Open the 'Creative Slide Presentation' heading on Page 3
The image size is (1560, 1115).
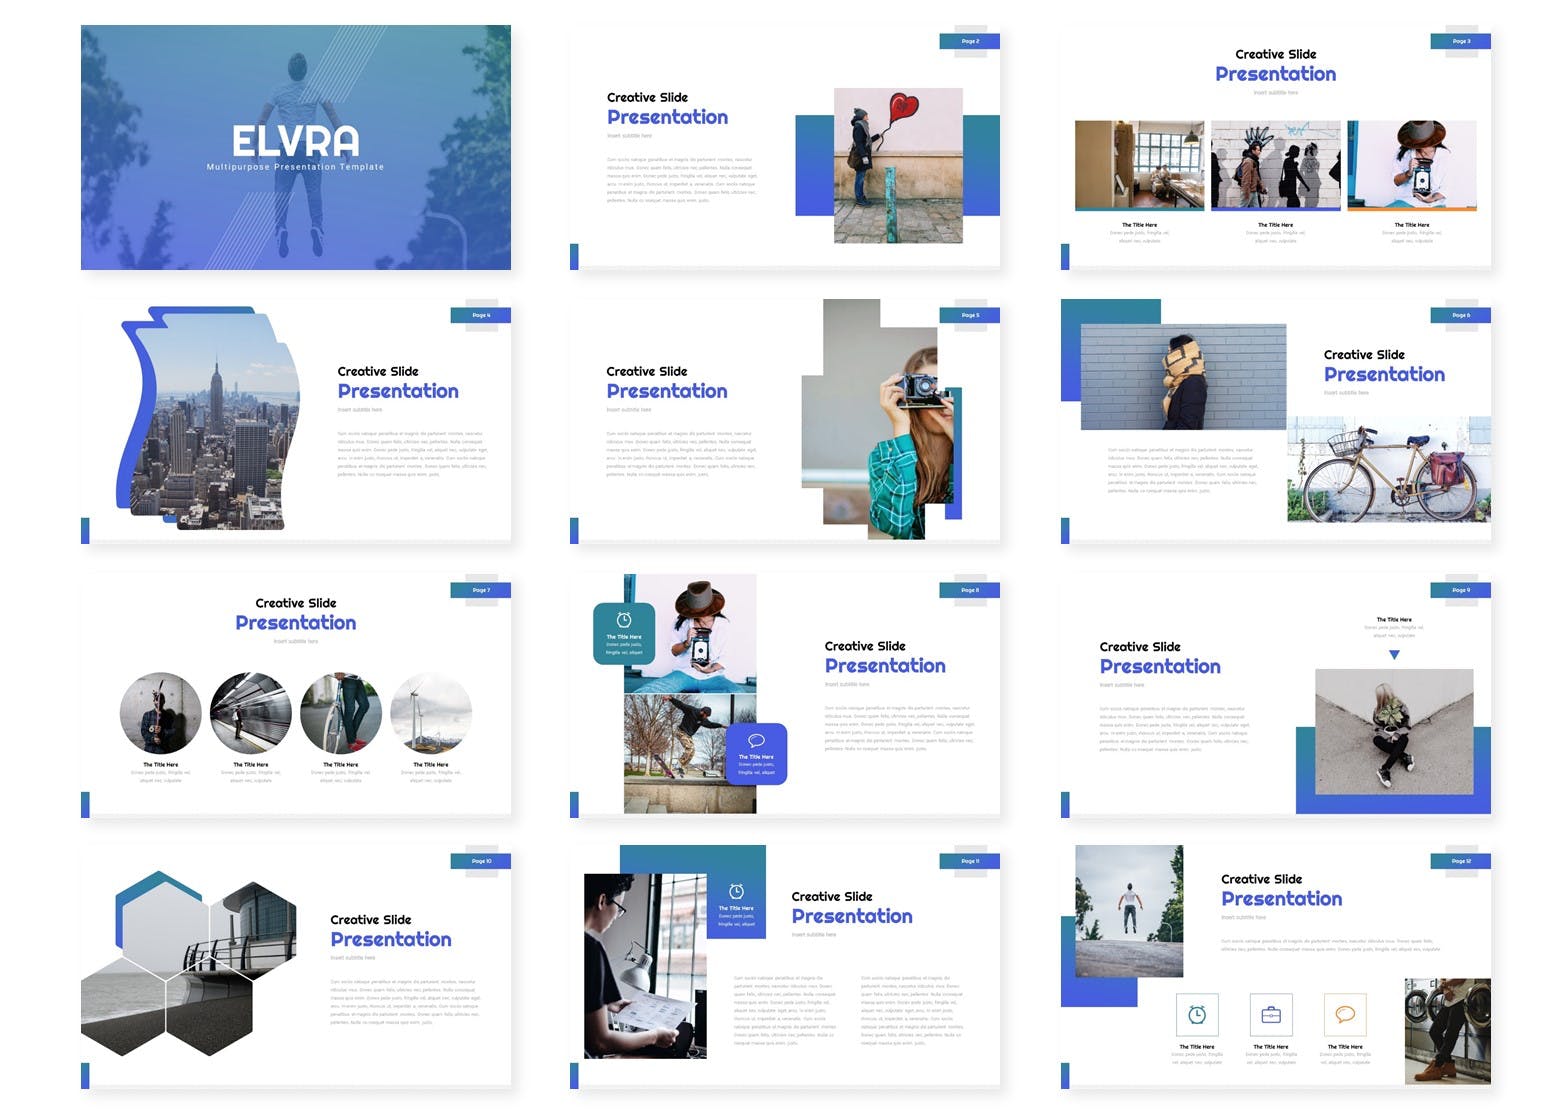(1275, 64)
